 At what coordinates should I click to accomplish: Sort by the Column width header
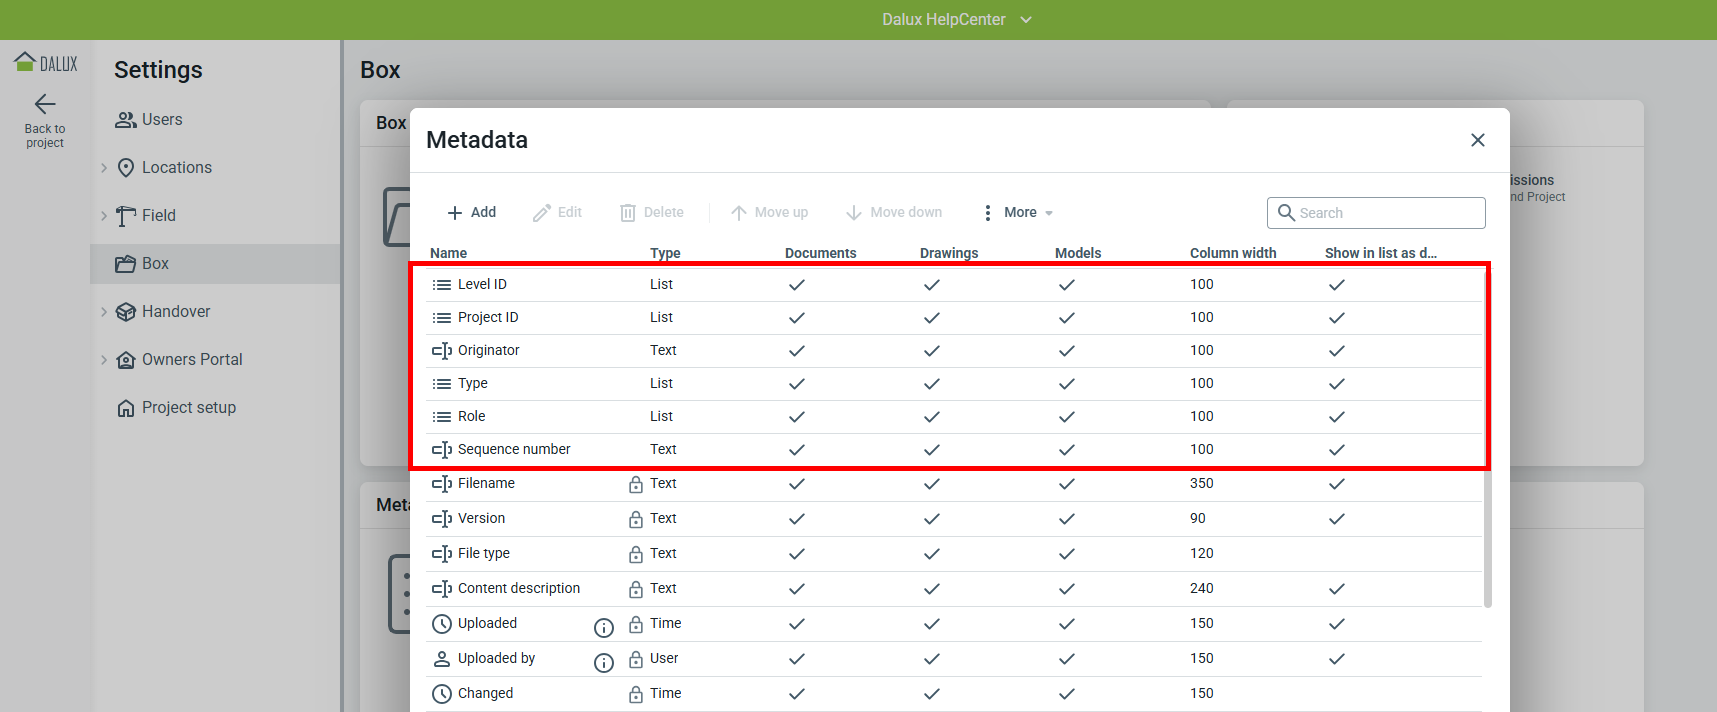pyautogui.click(x=1233, y=253)
